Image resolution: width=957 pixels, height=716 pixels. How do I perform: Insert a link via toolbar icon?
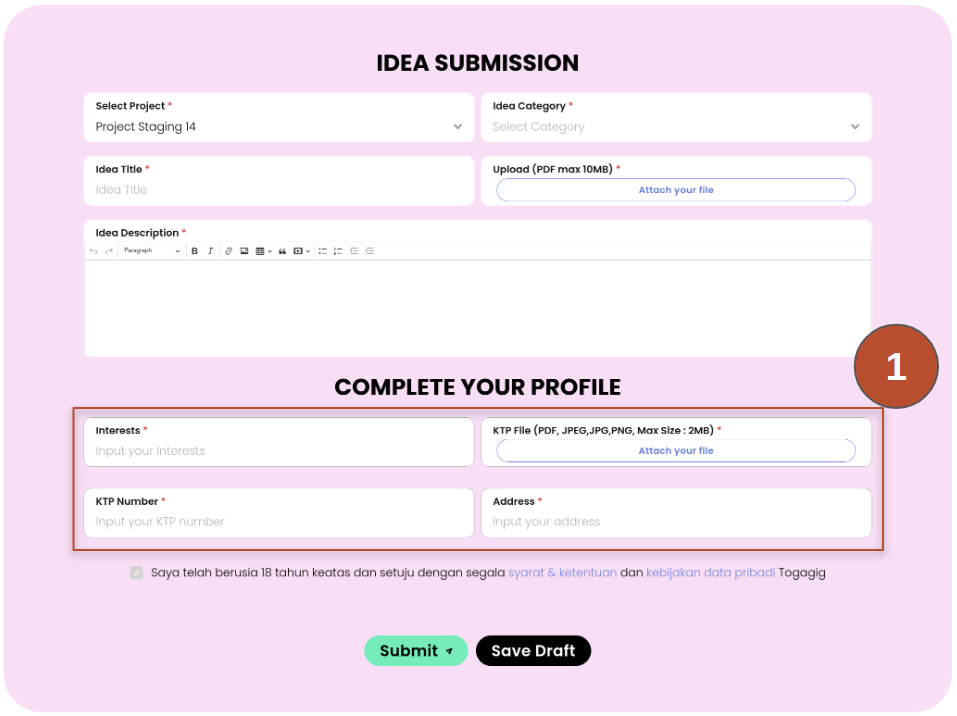pyautogui.click(x=229, y=251)
